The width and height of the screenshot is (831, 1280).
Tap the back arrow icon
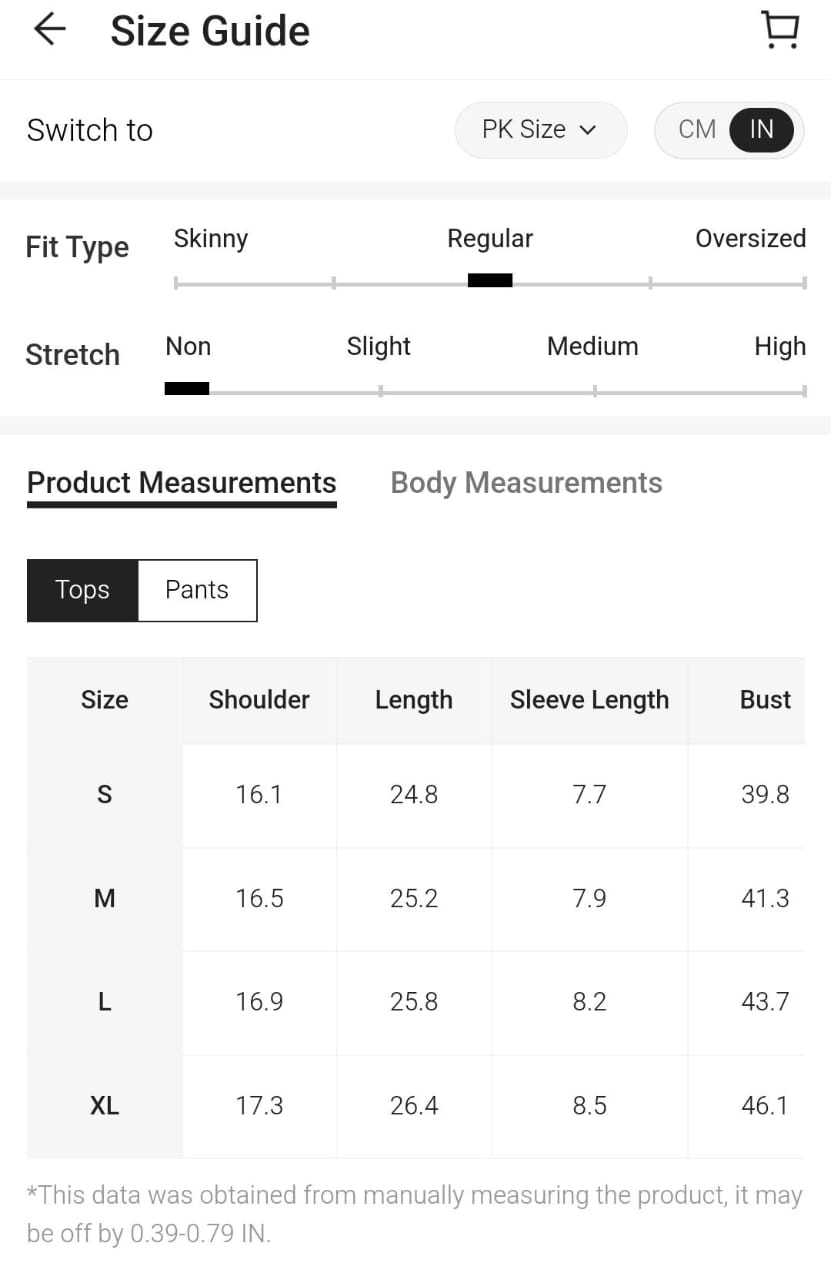pos(49,30)
